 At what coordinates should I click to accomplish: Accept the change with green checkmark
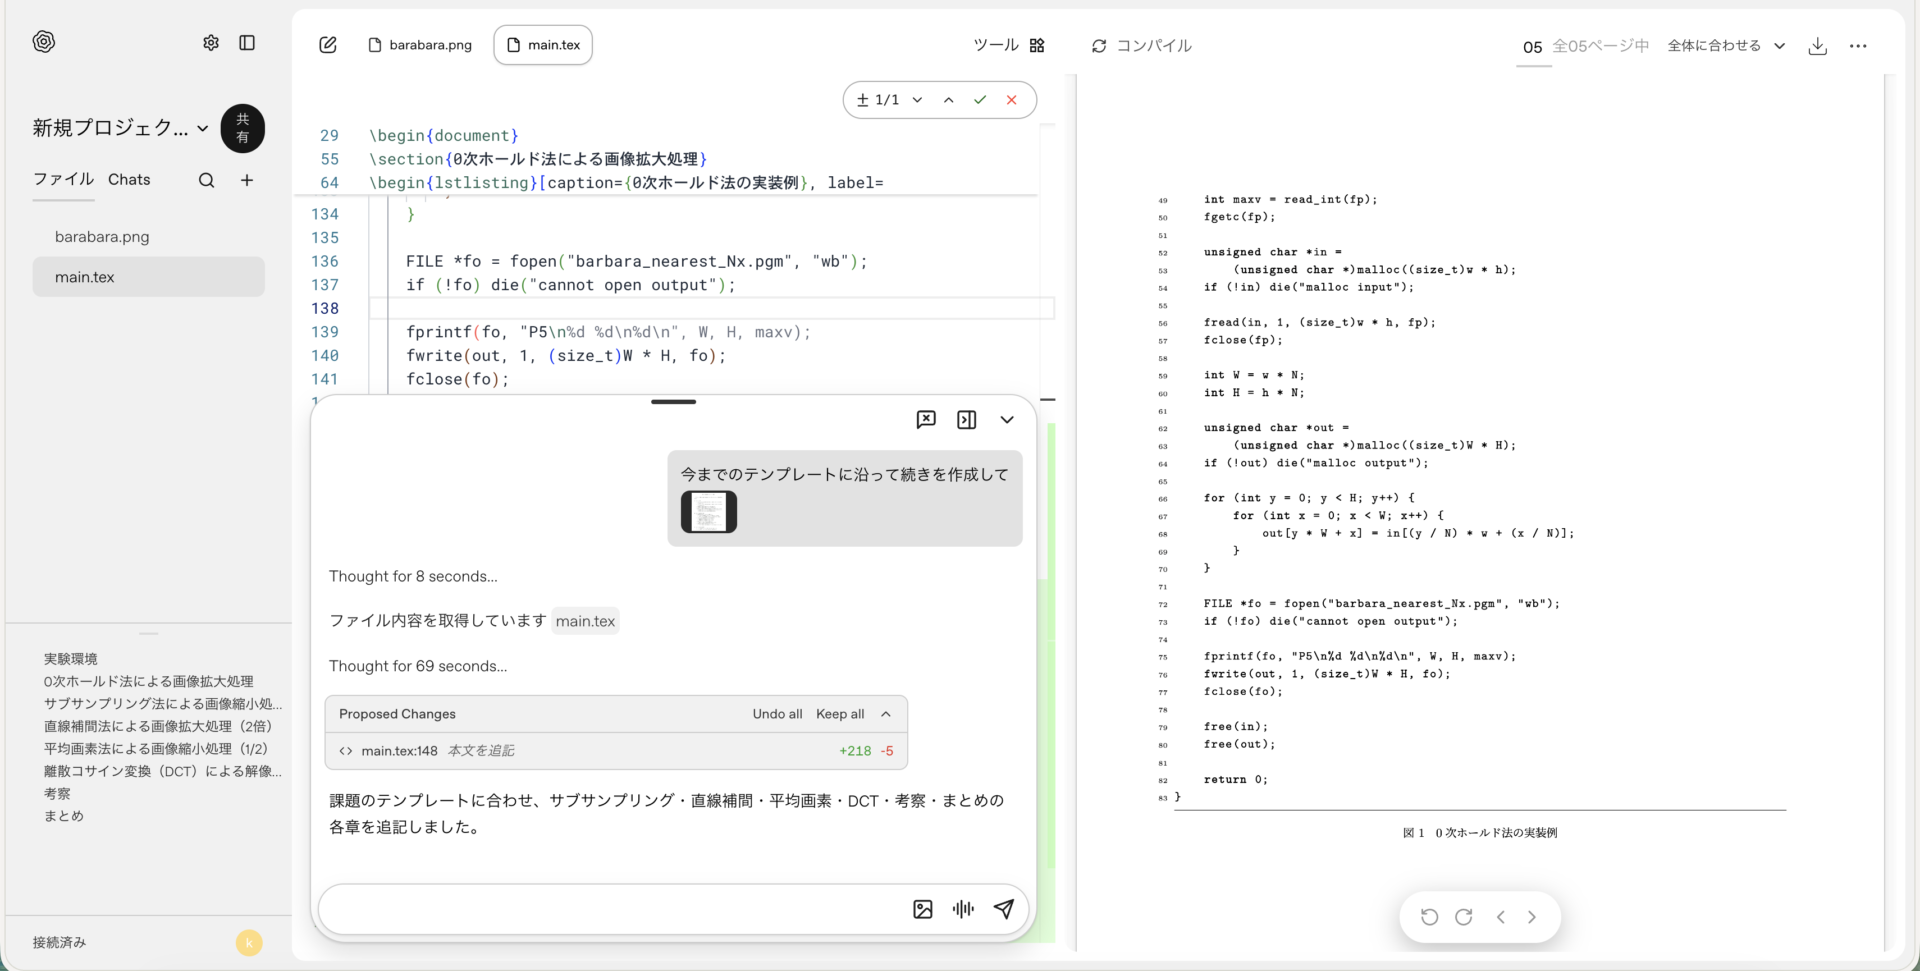(x=980, y=100)
